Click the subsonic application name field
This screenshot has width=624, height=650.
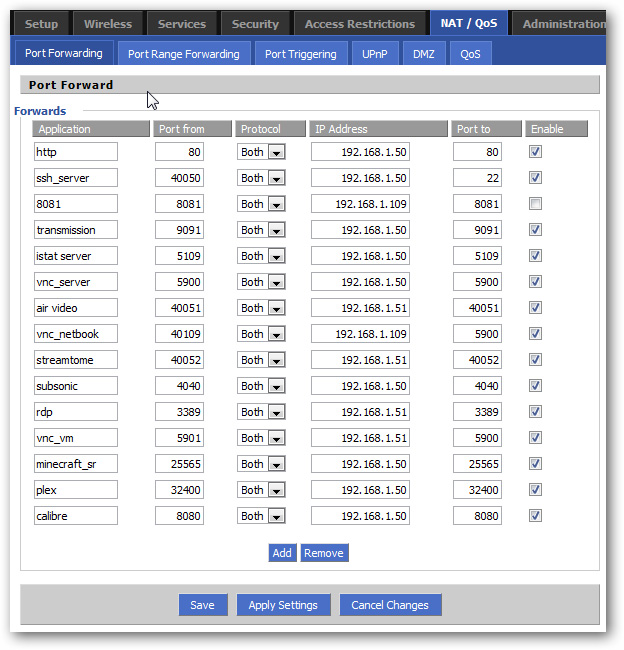76,386
